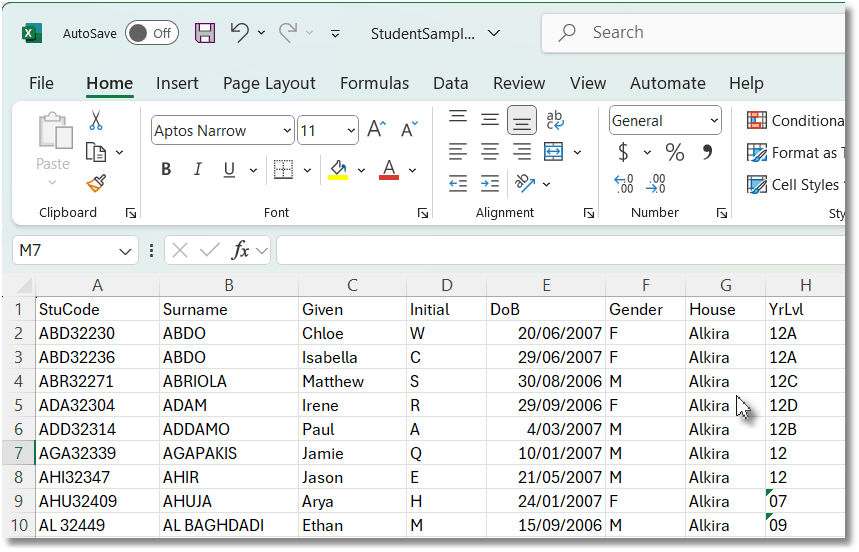Click Merge & Center icon
The height and width of the screenshot is (552, 859).
click(553, 152)
